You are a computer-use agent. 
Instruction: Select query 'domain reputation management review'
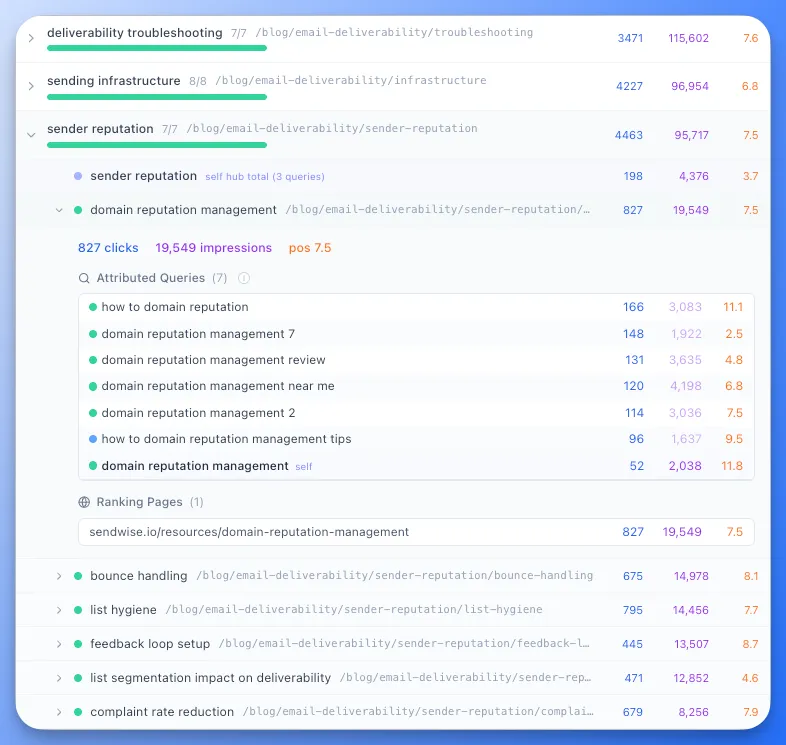[214, 360]
